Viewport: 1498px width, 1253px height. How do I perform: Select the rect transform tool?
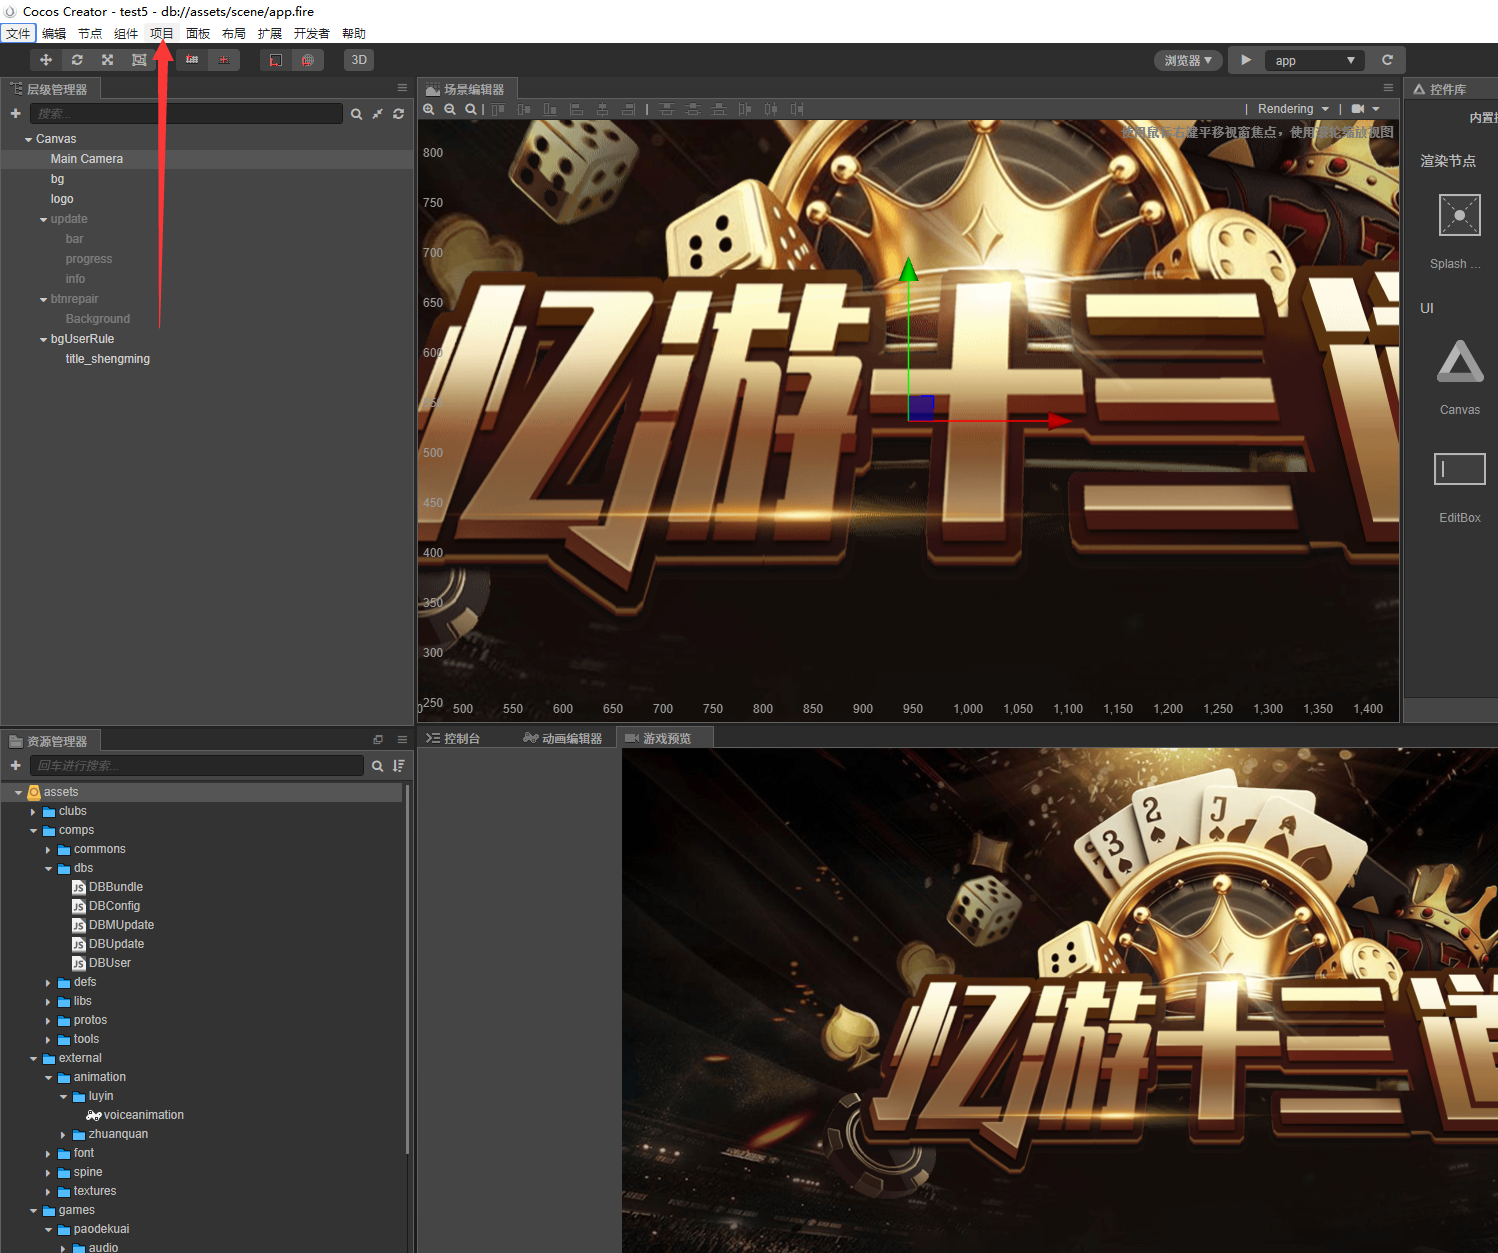click(x=139, y=60)
